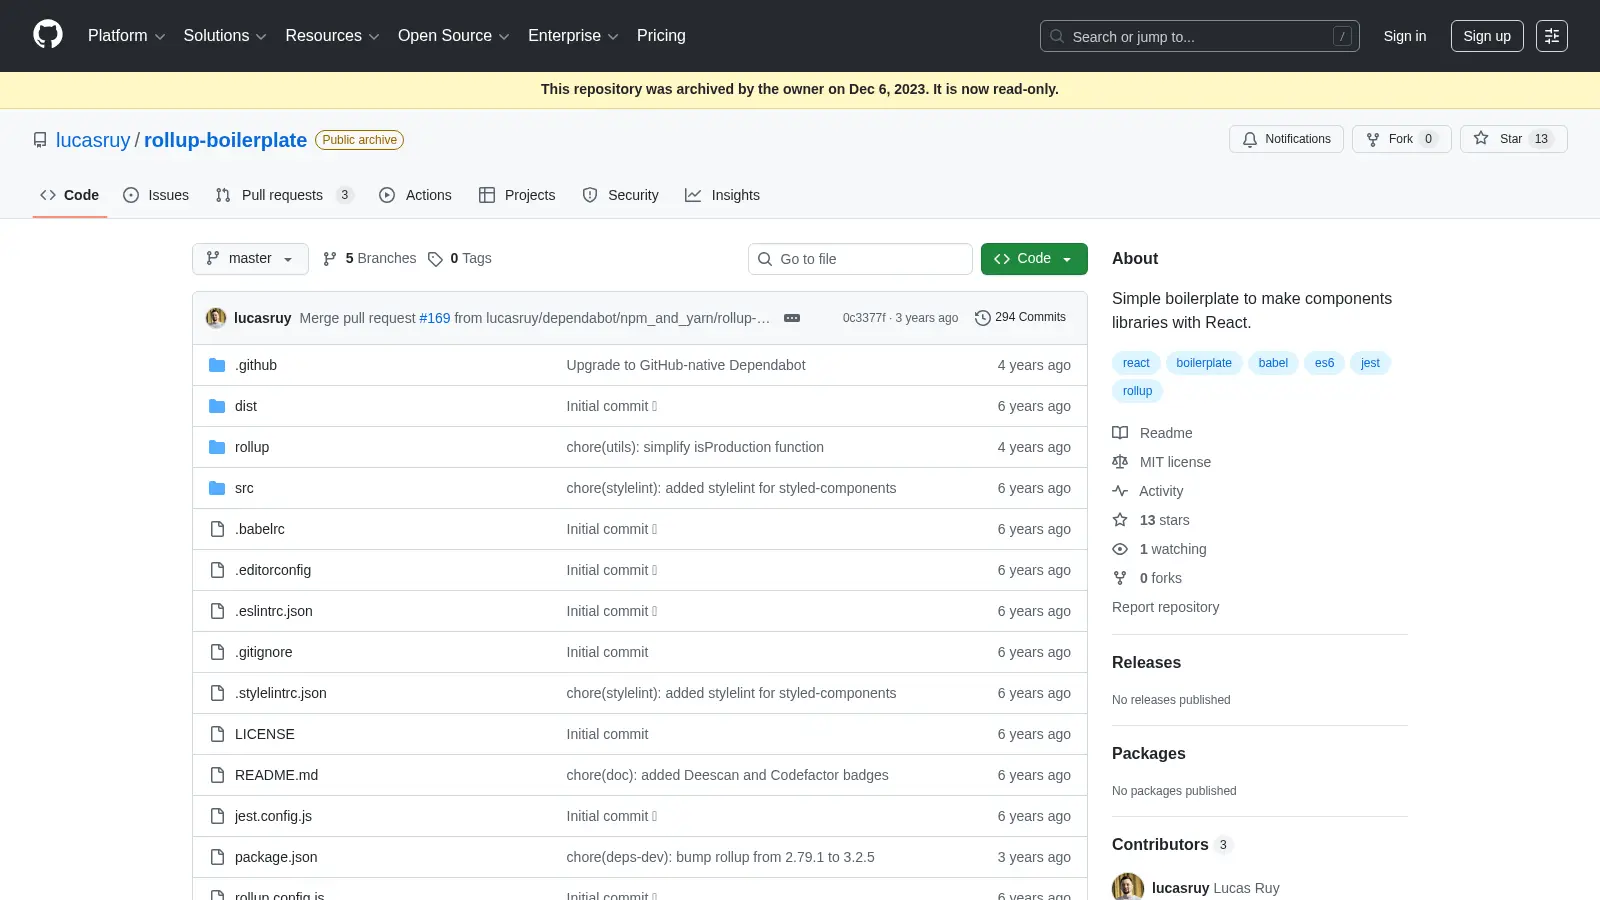The image size is (1600, 900).
Task: Open the README.md file
Action: 276,775
